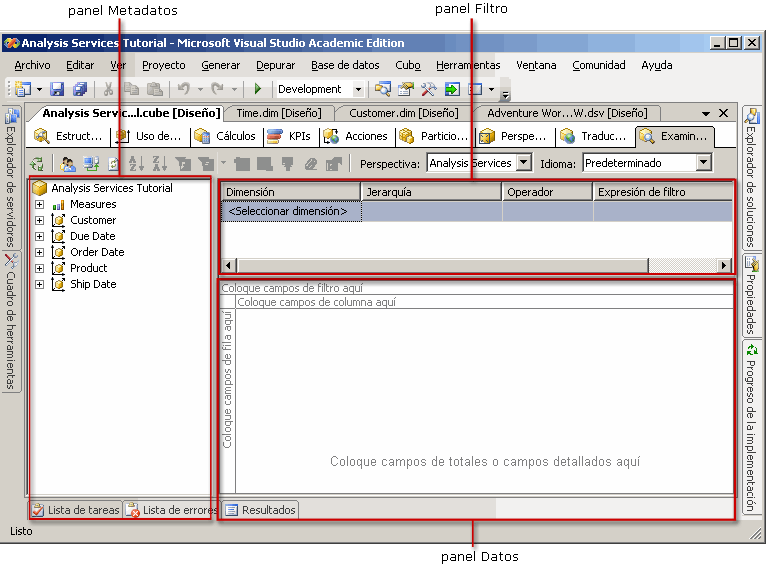Click the Undo toolbar icon
Viewport: 766px width, 565px height.
point(184,89)
